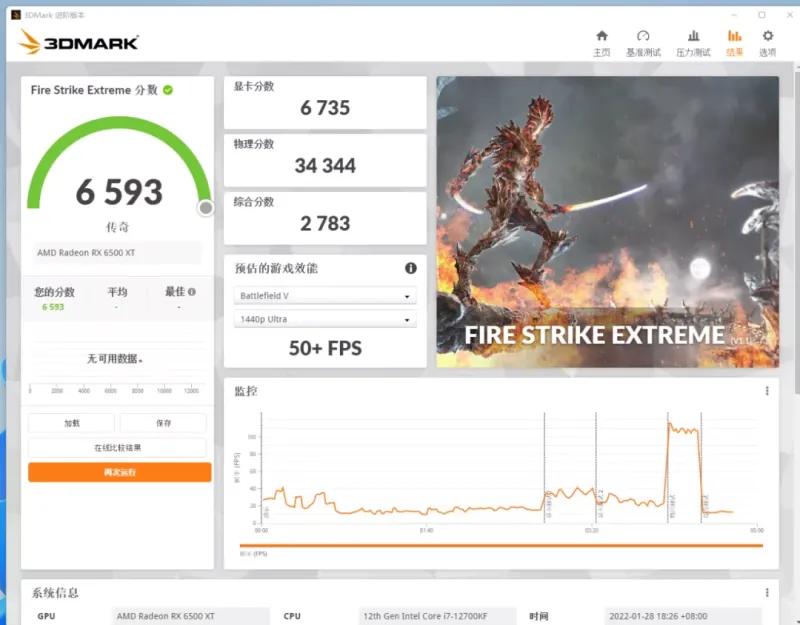Click the 综合分数 2 783 score
This screenshot has width=800, height=625.
coord(325,223)
